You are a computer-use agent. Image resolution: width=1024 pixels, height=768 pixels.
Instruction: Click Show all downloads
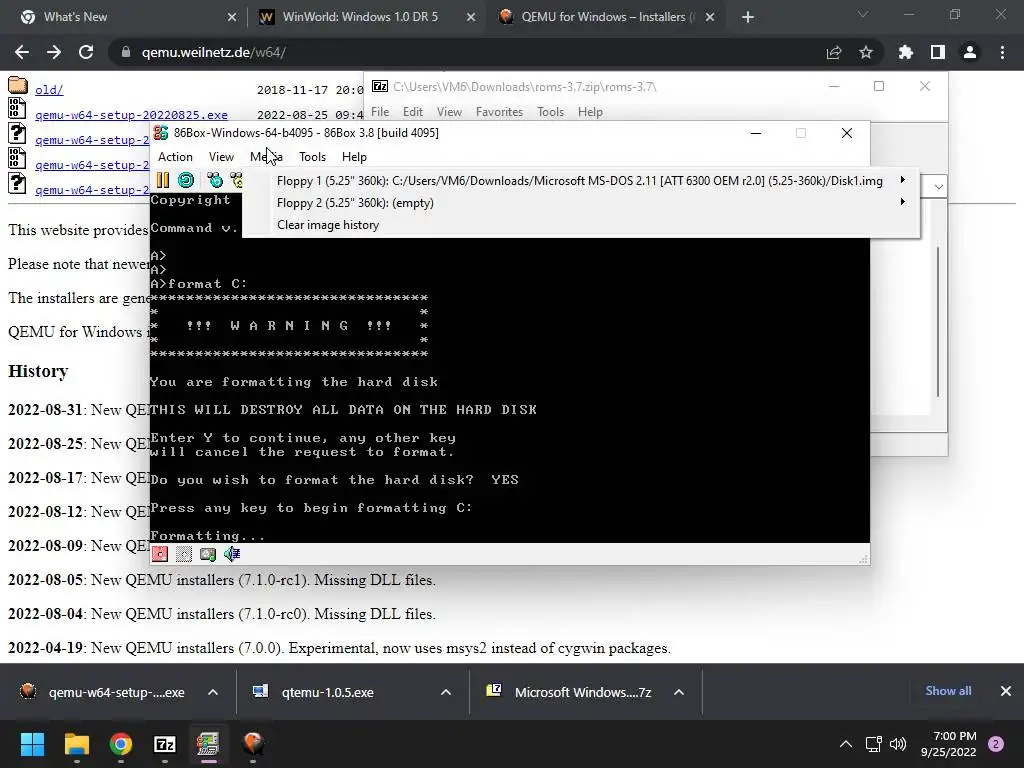click(x=948, y=691)
